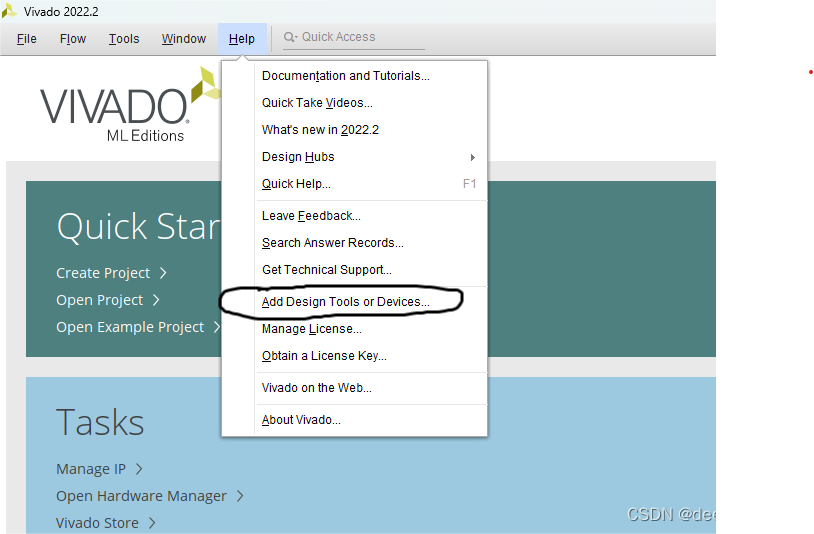This screenshot has width=814, height=534.
Task: Close the Help menu
Action: click(x=242, y=39)
